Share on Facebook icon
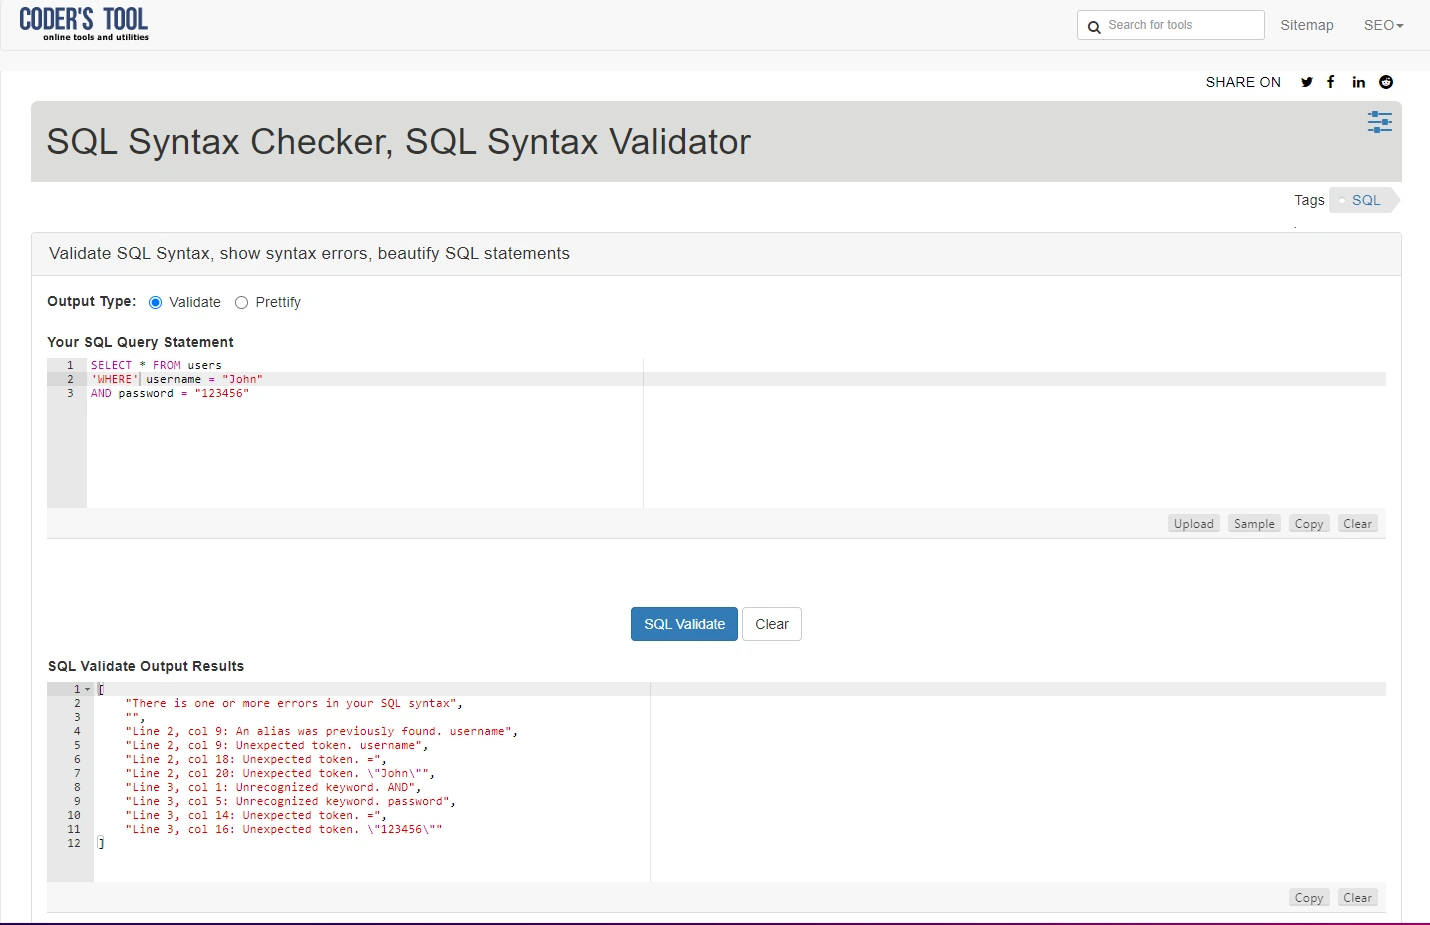This screenshot has width=1430, height=925. pyautogui.click(x=1331, y=82)
